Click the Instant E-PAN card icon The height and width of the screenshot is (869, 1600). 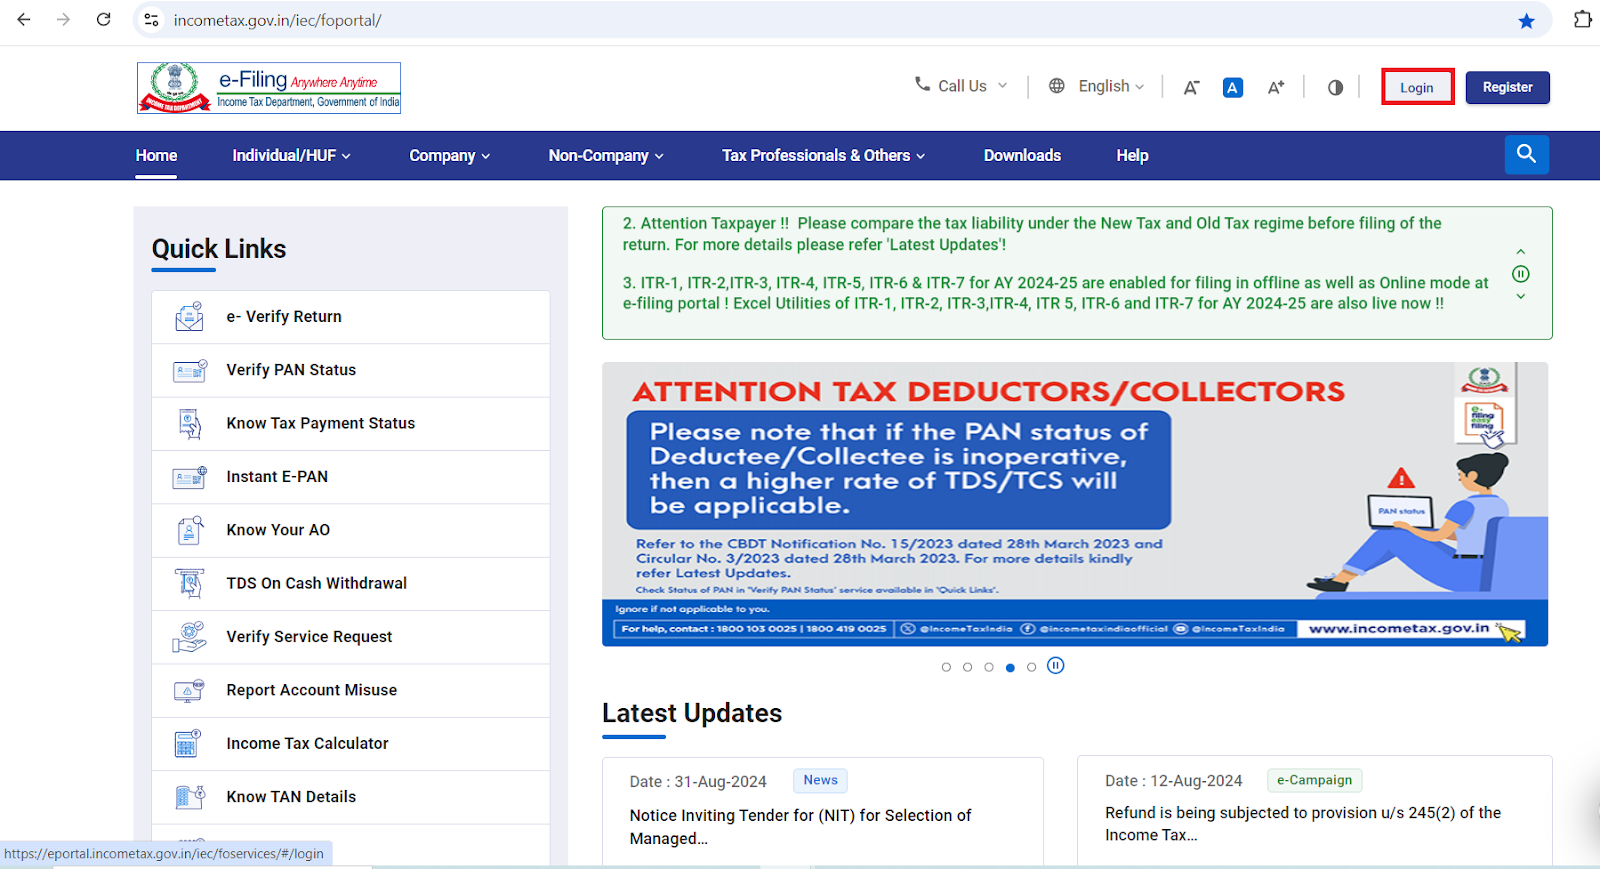(189, 477)
